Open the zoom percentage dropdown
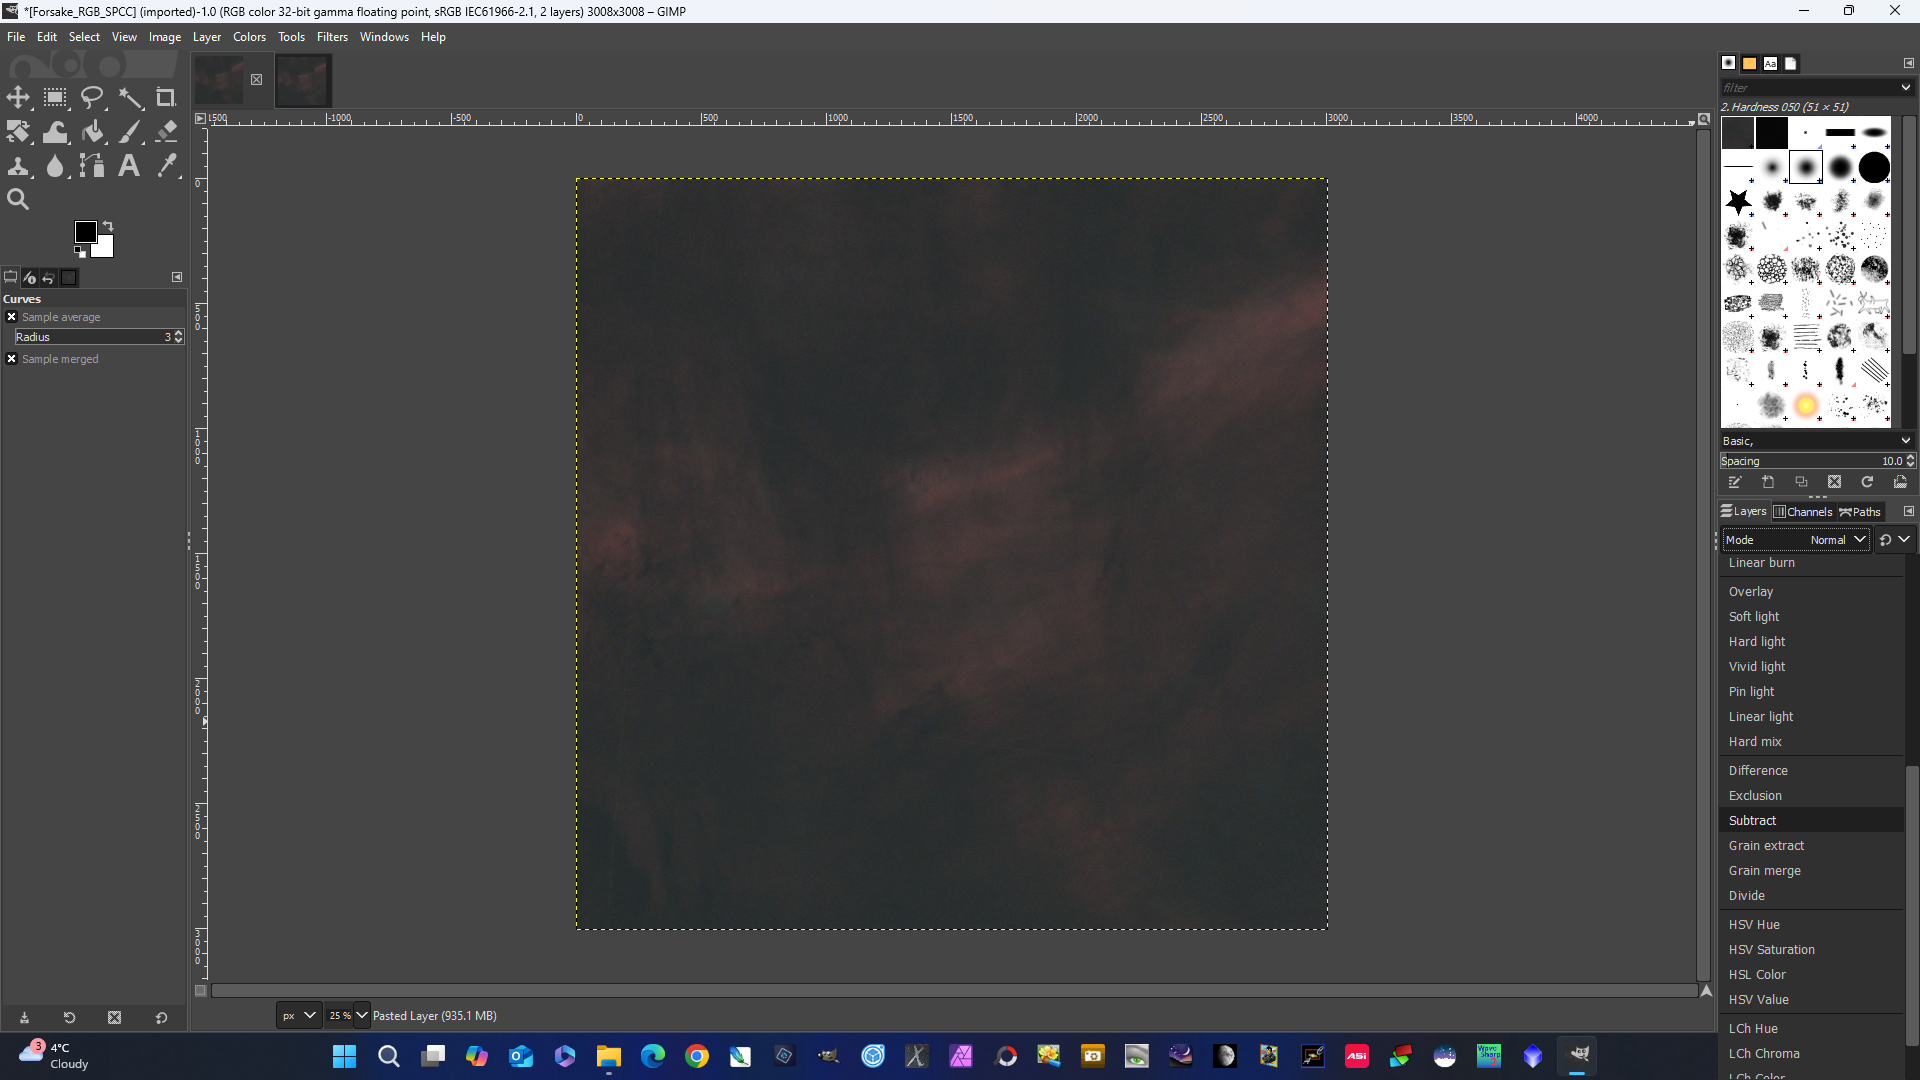 click(x=362, y=1015)
